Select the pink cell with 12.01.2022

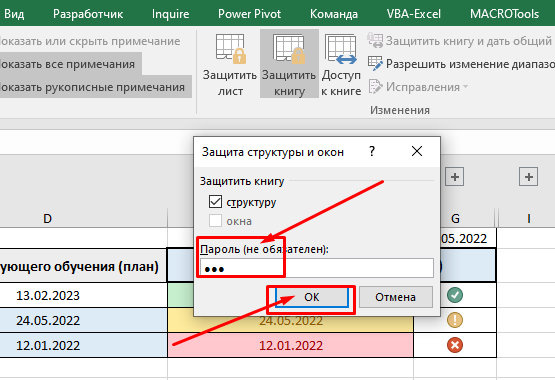[x=290, y=345]
